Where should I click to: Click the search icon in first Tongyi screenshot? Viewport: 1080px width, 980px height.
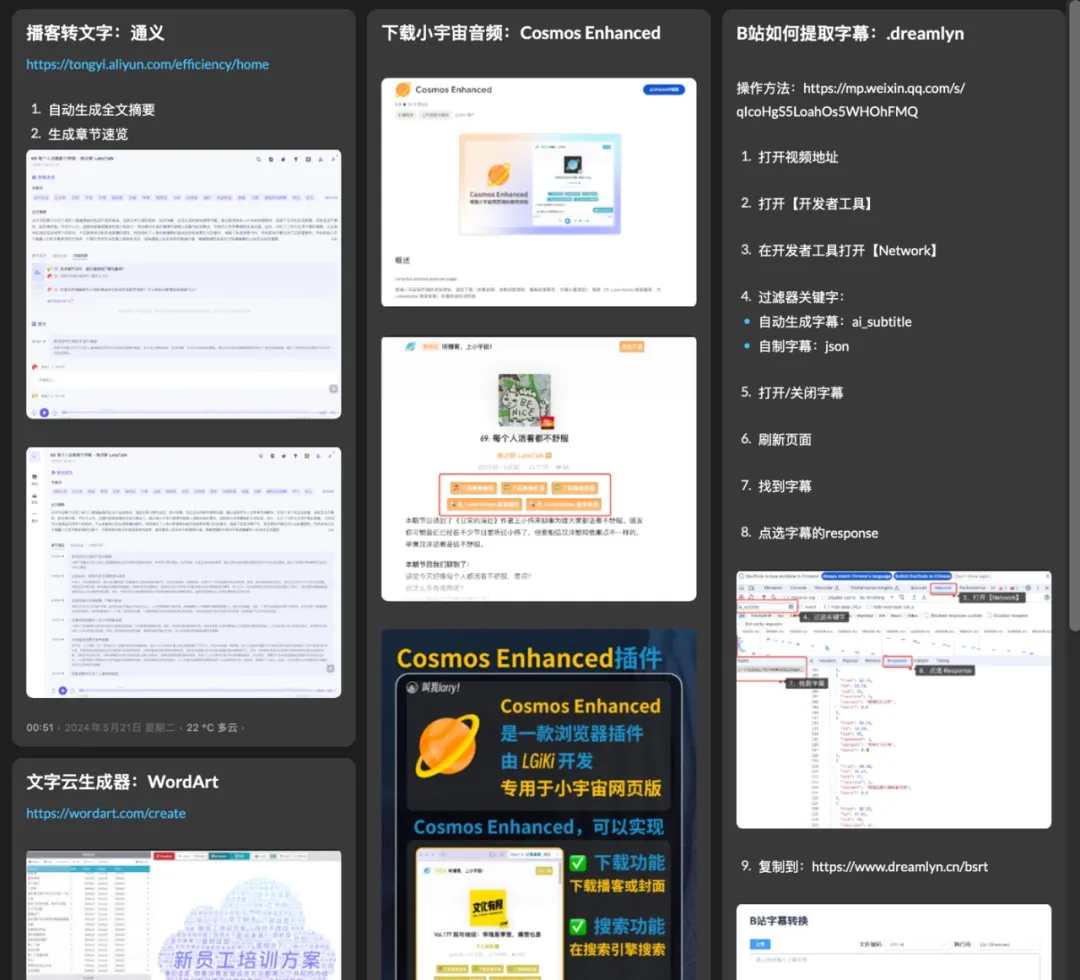coord(259,159)
